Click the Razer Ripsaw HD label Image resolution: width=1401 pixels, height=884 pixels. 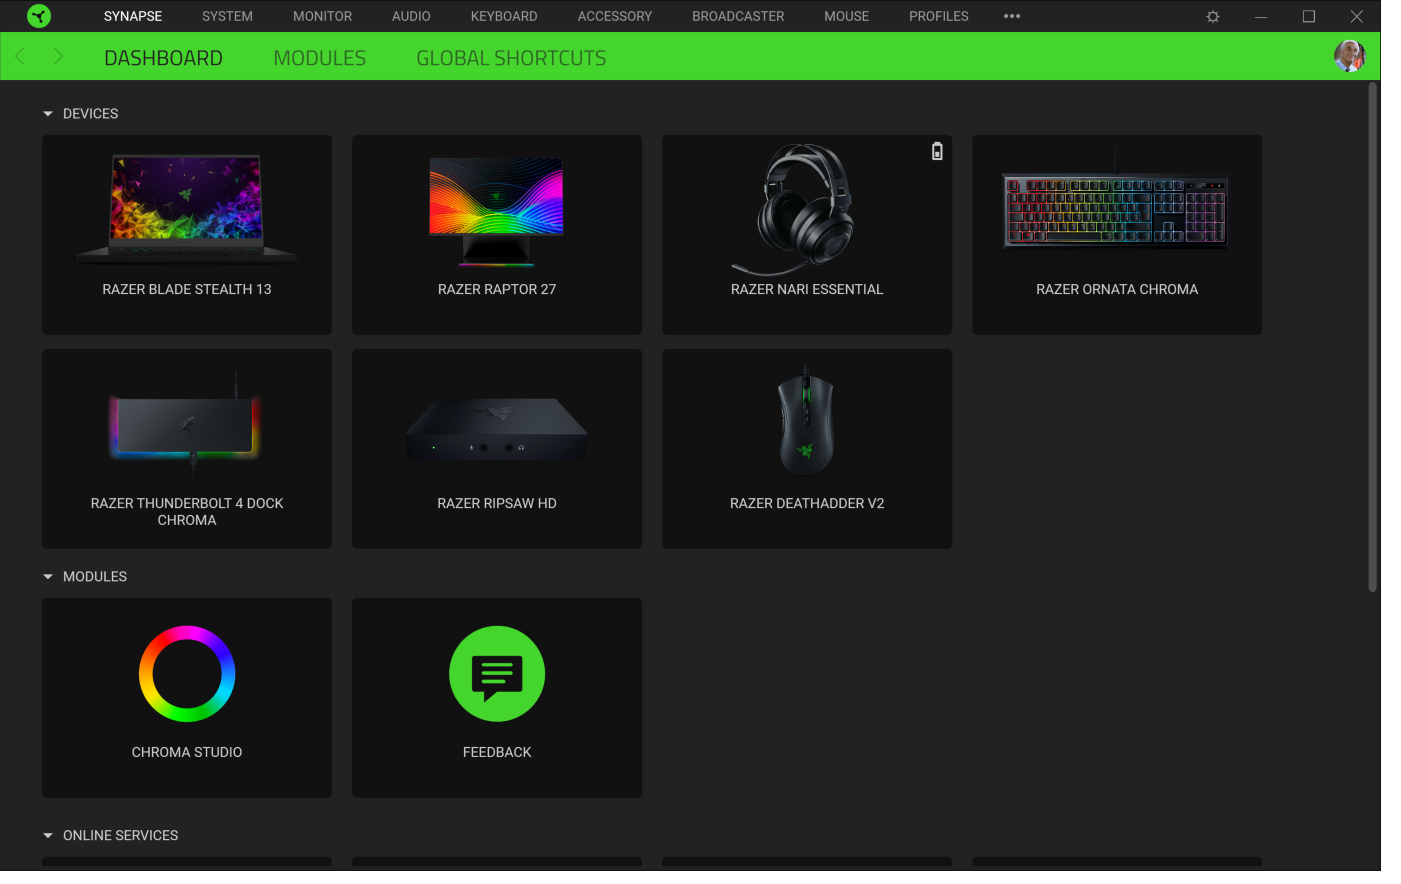[497, 504]
